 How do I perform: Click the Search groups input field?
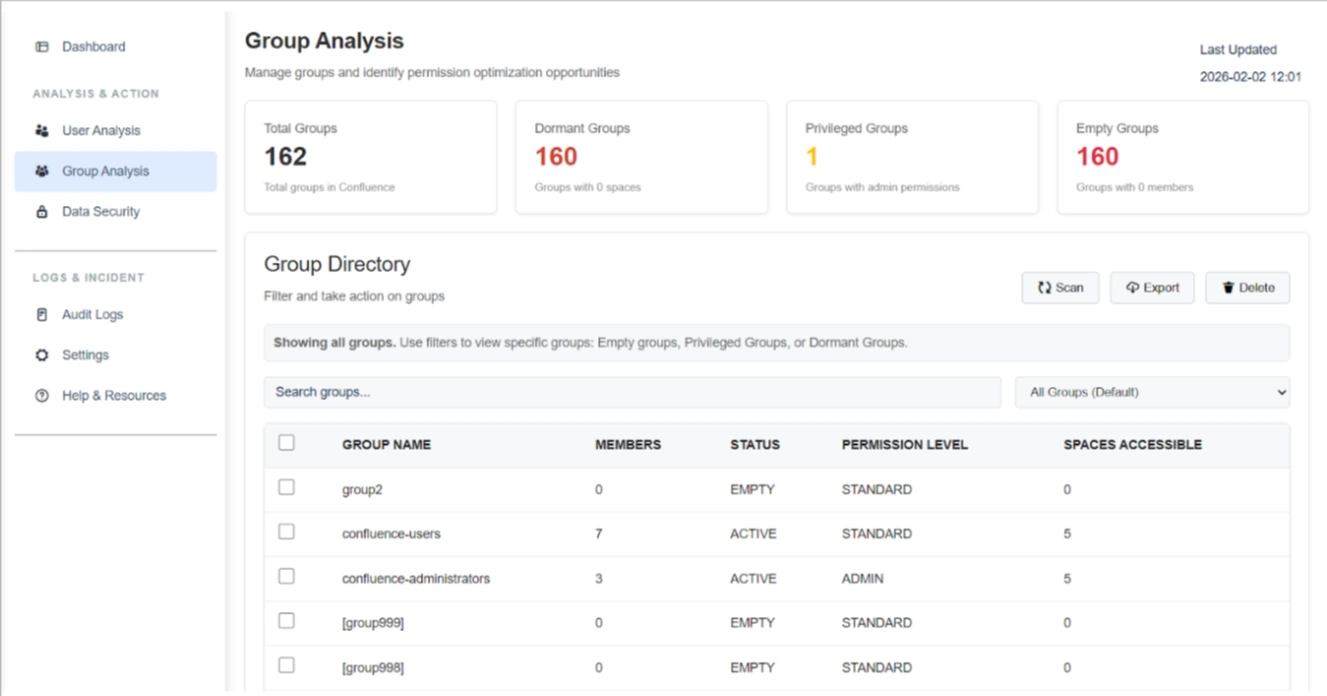pyautogui.click(x=631, y=392)
